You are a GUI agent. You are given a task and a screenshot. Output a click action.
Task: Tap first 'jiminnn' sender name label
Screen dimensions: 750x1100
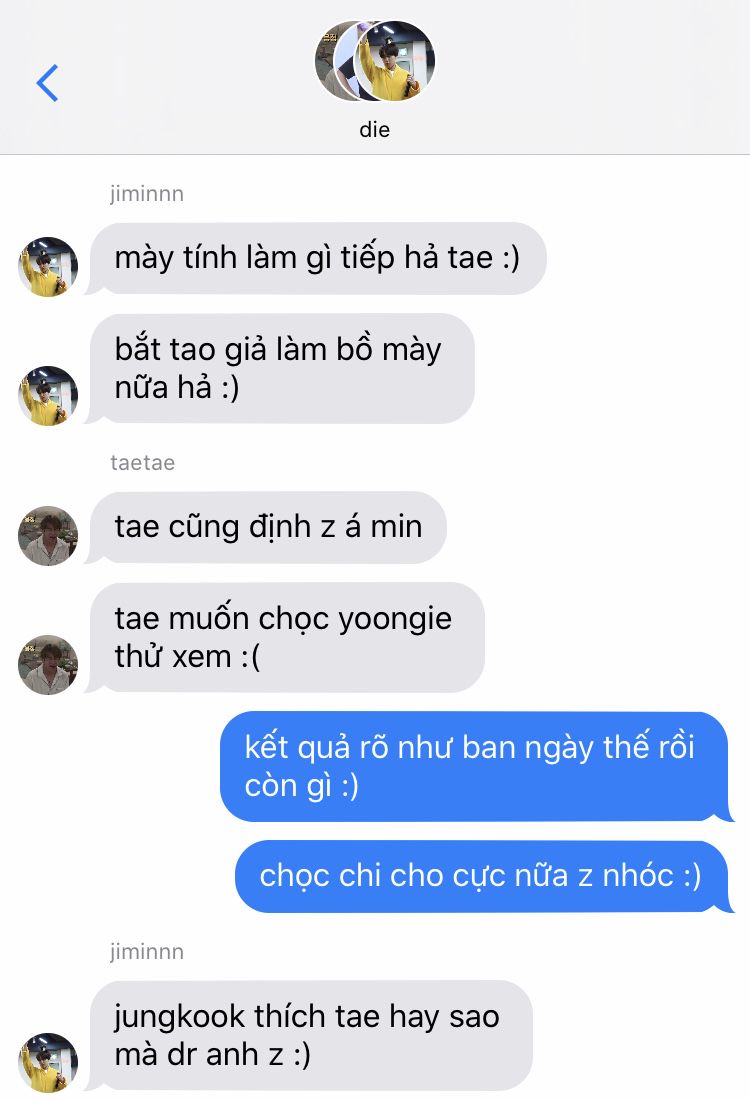(147, 194)
